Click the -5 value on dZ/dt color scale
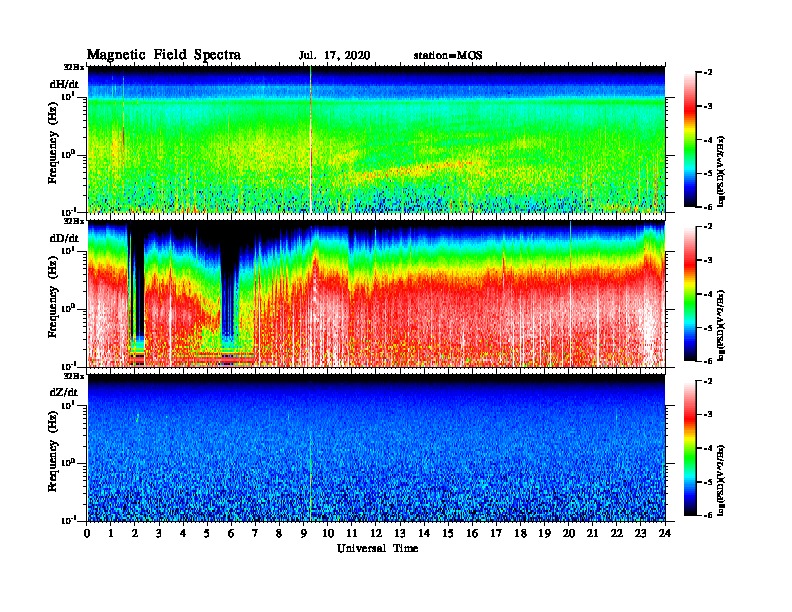Viewport: 792px width, 612px height. pyautogui.click(x=708, y=482)
